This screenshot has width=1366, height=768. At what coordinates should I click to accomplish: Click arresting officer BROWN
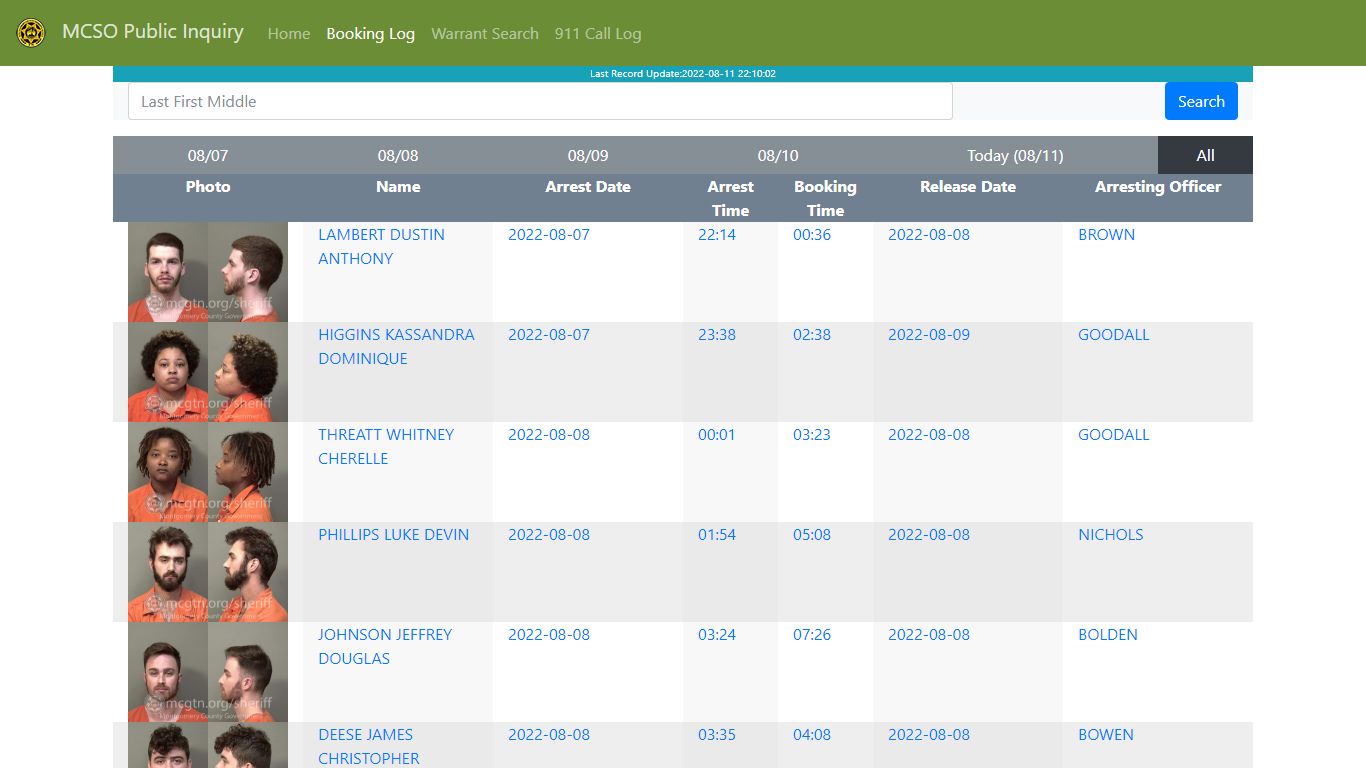(x=1106, y=234)
